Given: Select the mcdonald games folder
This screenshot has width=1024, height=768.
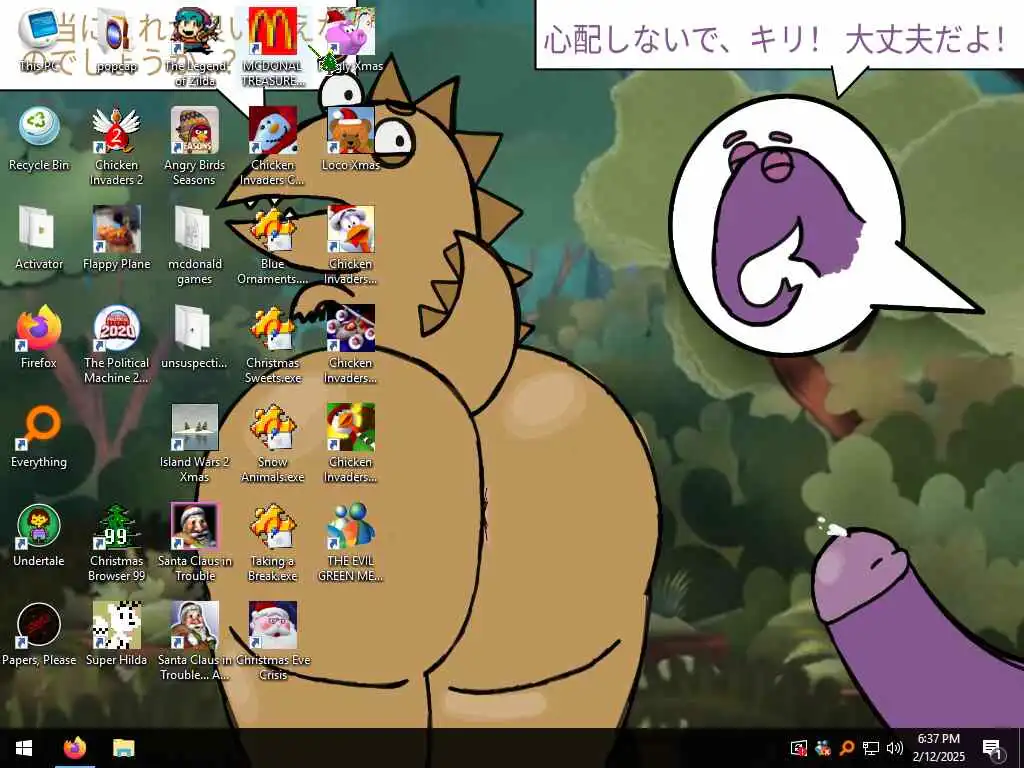Looking at the screenshot, I should pos(195,246).
